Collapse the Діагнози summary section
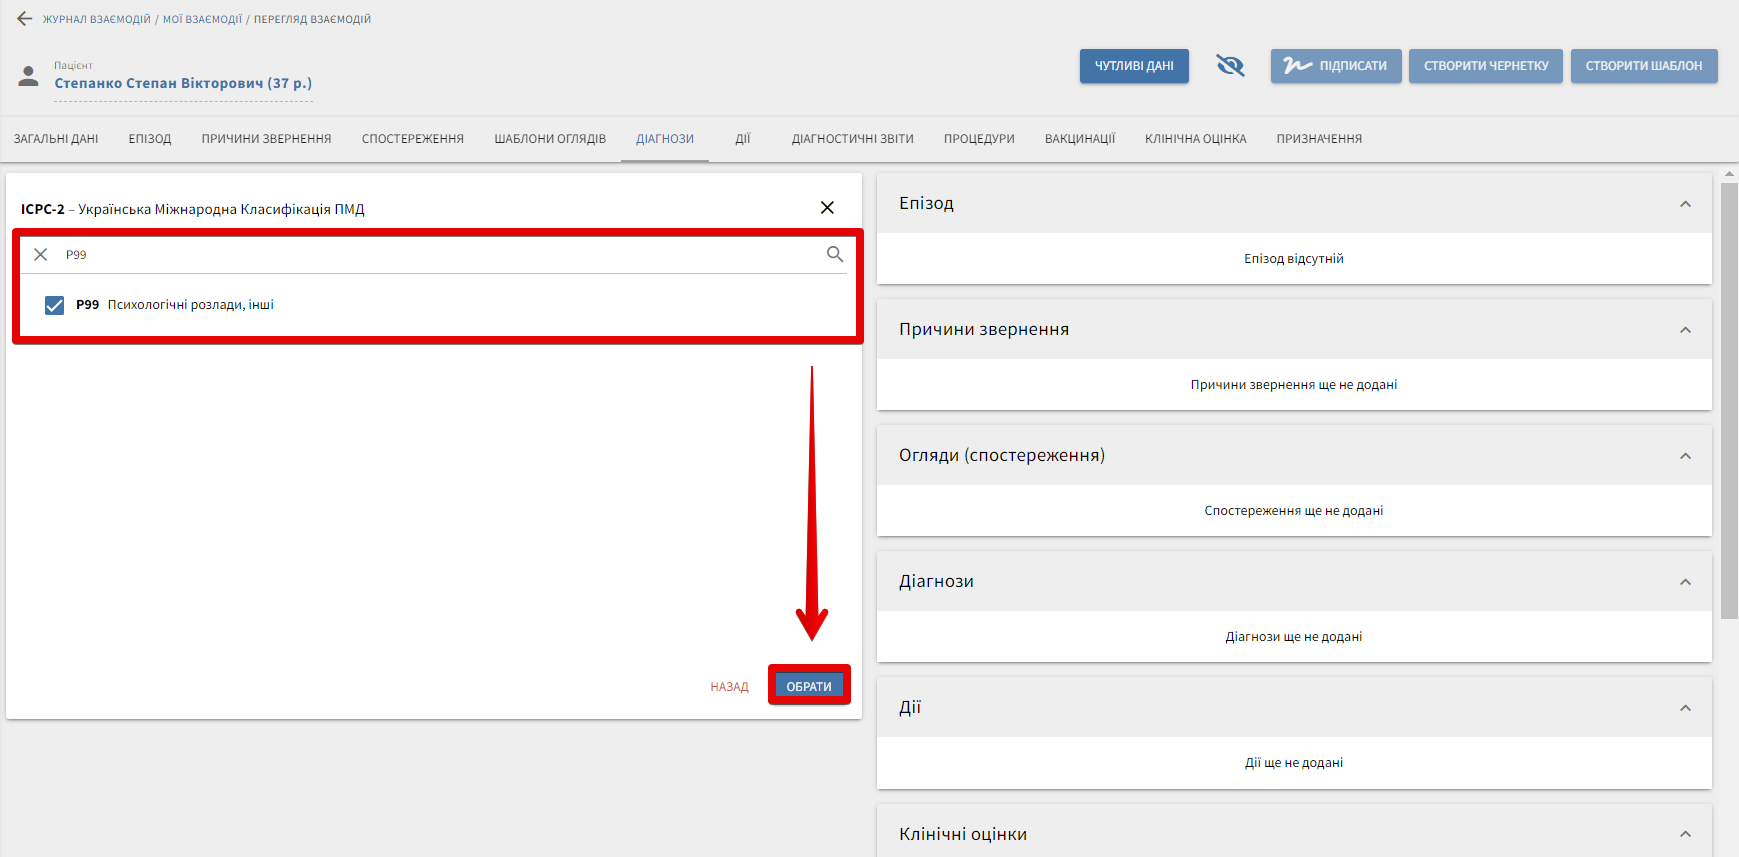Screen dimensions: 1739x857 [1685, 582]
